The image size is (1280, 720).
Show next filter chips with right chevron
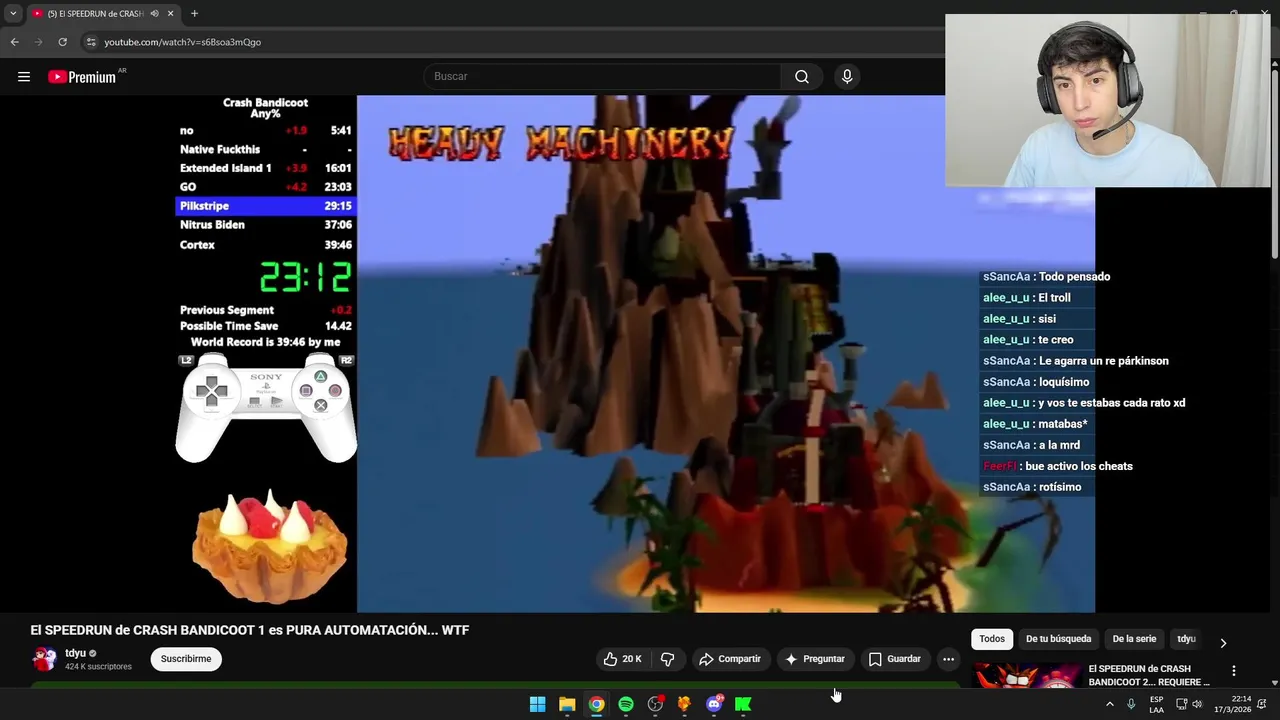pyautogui.click(x=1223, y=643)
